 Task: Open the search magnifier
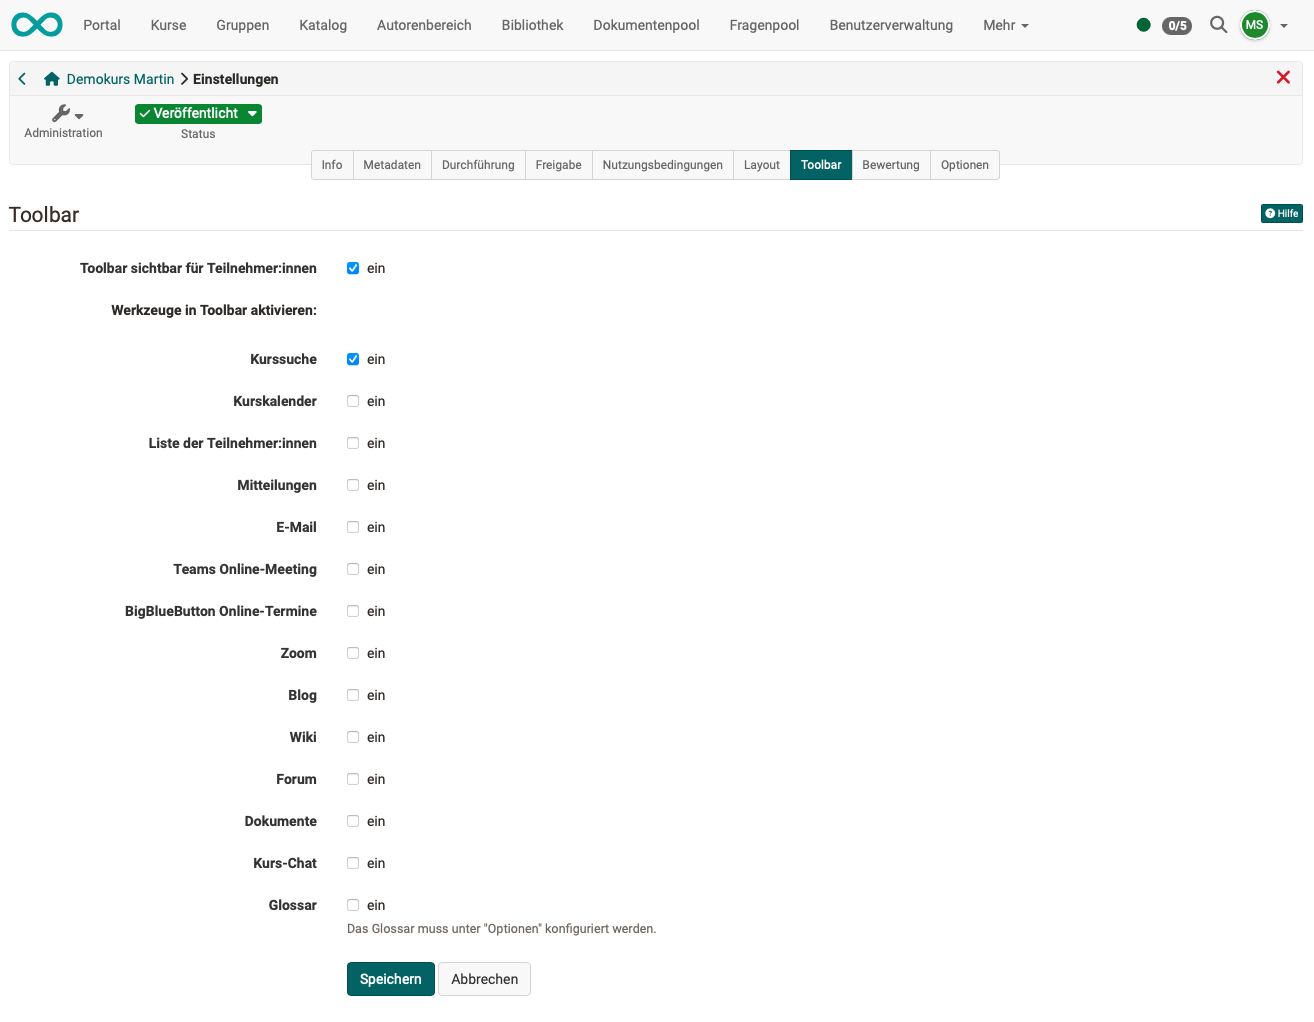point(1218,25)
